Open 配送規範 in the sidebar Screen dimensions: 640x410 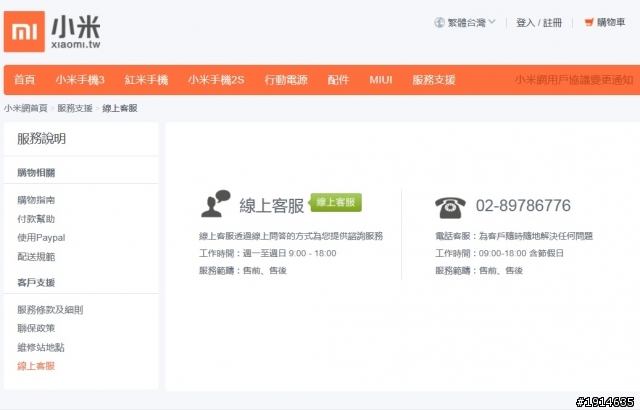point(36,257)
